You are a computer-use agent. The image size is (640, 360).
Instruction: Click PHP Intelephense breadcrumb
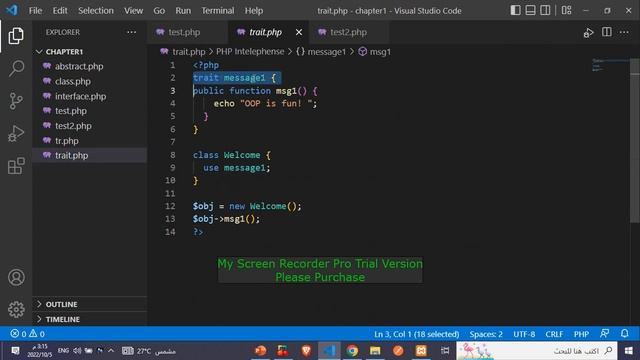pos(250,52)
